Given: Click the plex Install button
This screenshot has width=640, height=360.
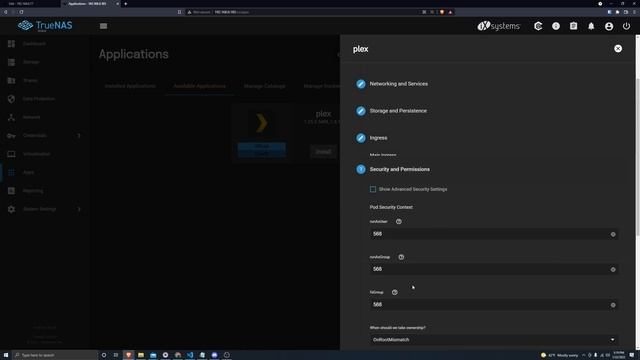Looking at the screenshot, I should (x=323, y=152).
